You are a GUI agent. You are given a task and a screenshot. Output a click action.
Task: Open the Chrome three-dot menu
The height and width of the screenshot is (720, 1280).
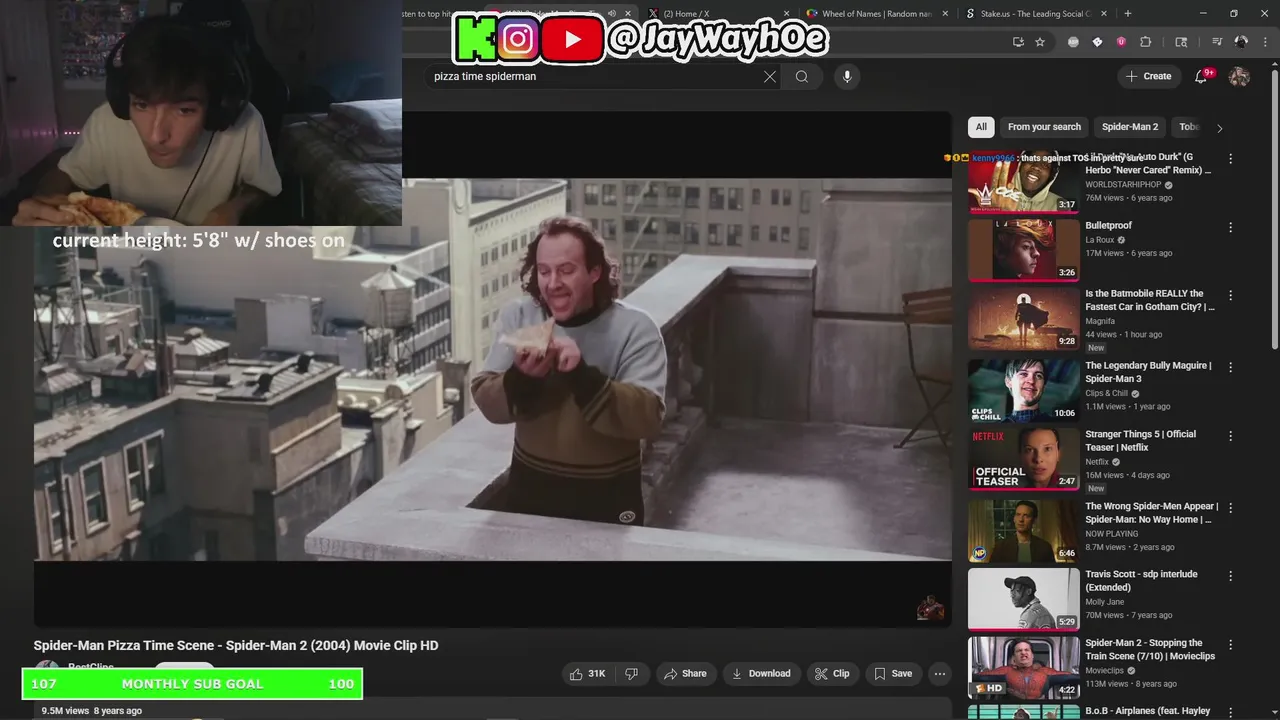pos(1264,42)
